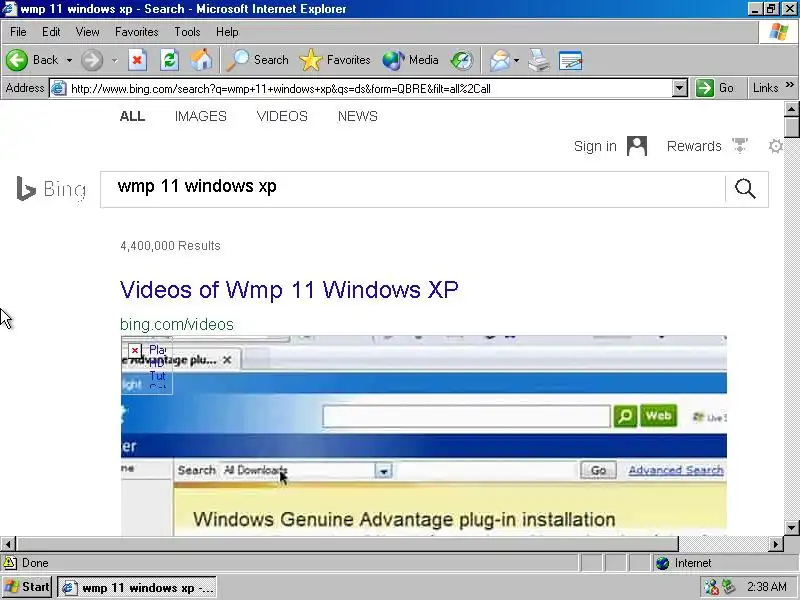This screenshot has height=600, width=800.
Task: Refresh the page with the green arrows icon
Action: pyautogui.click(x=169, y=60)
